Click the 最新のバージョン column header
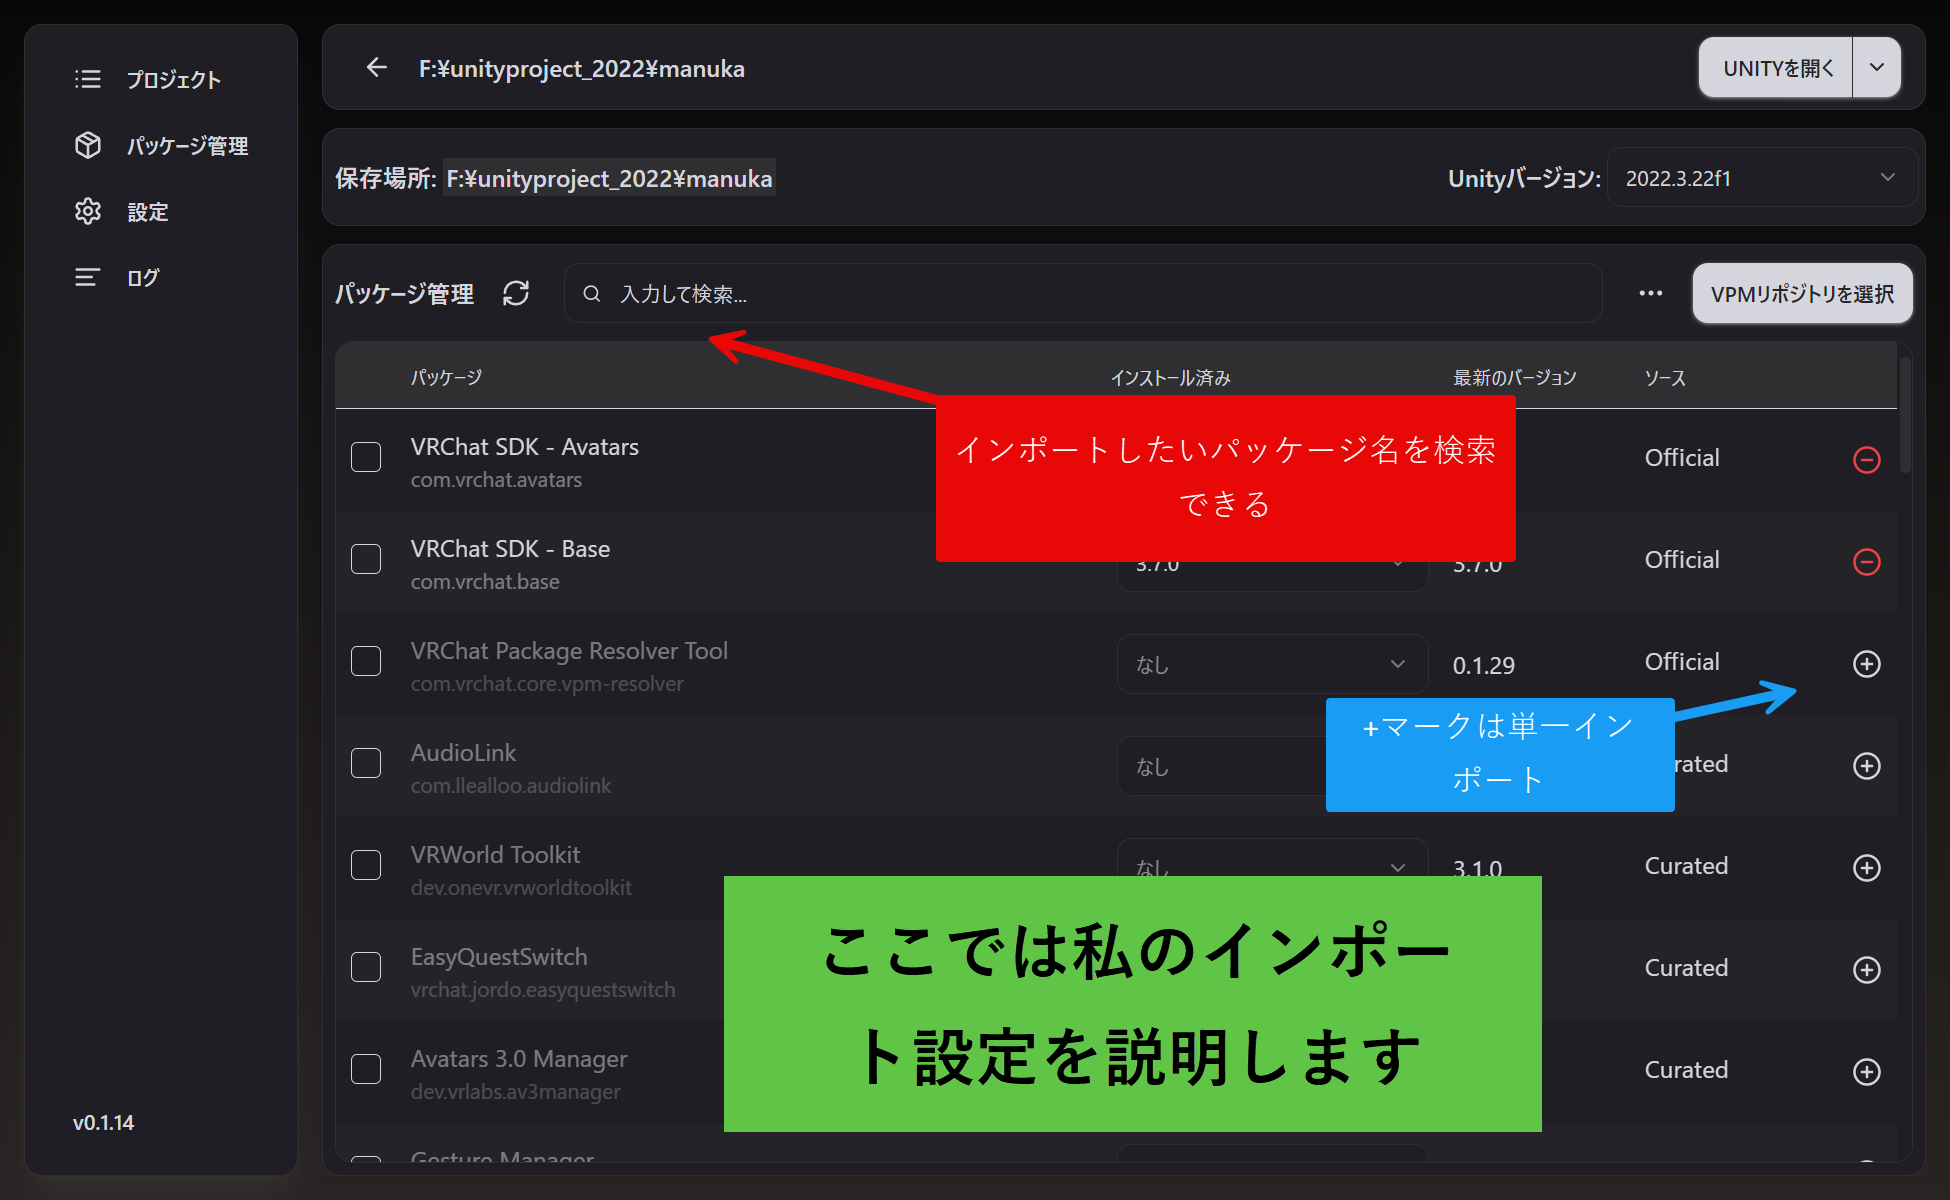 [1514, 378]
